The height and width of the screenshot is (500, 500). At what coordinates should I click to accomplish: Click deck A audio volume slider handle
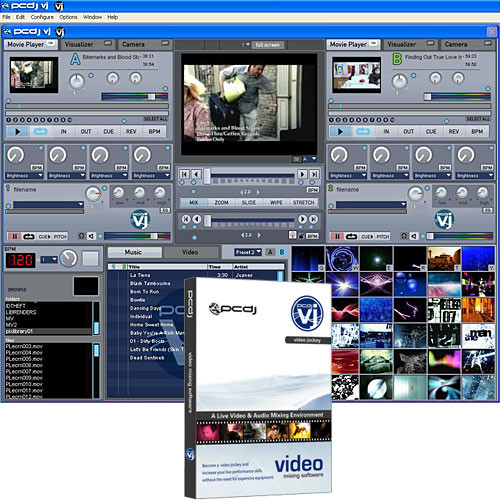click(x=154, y=236)
